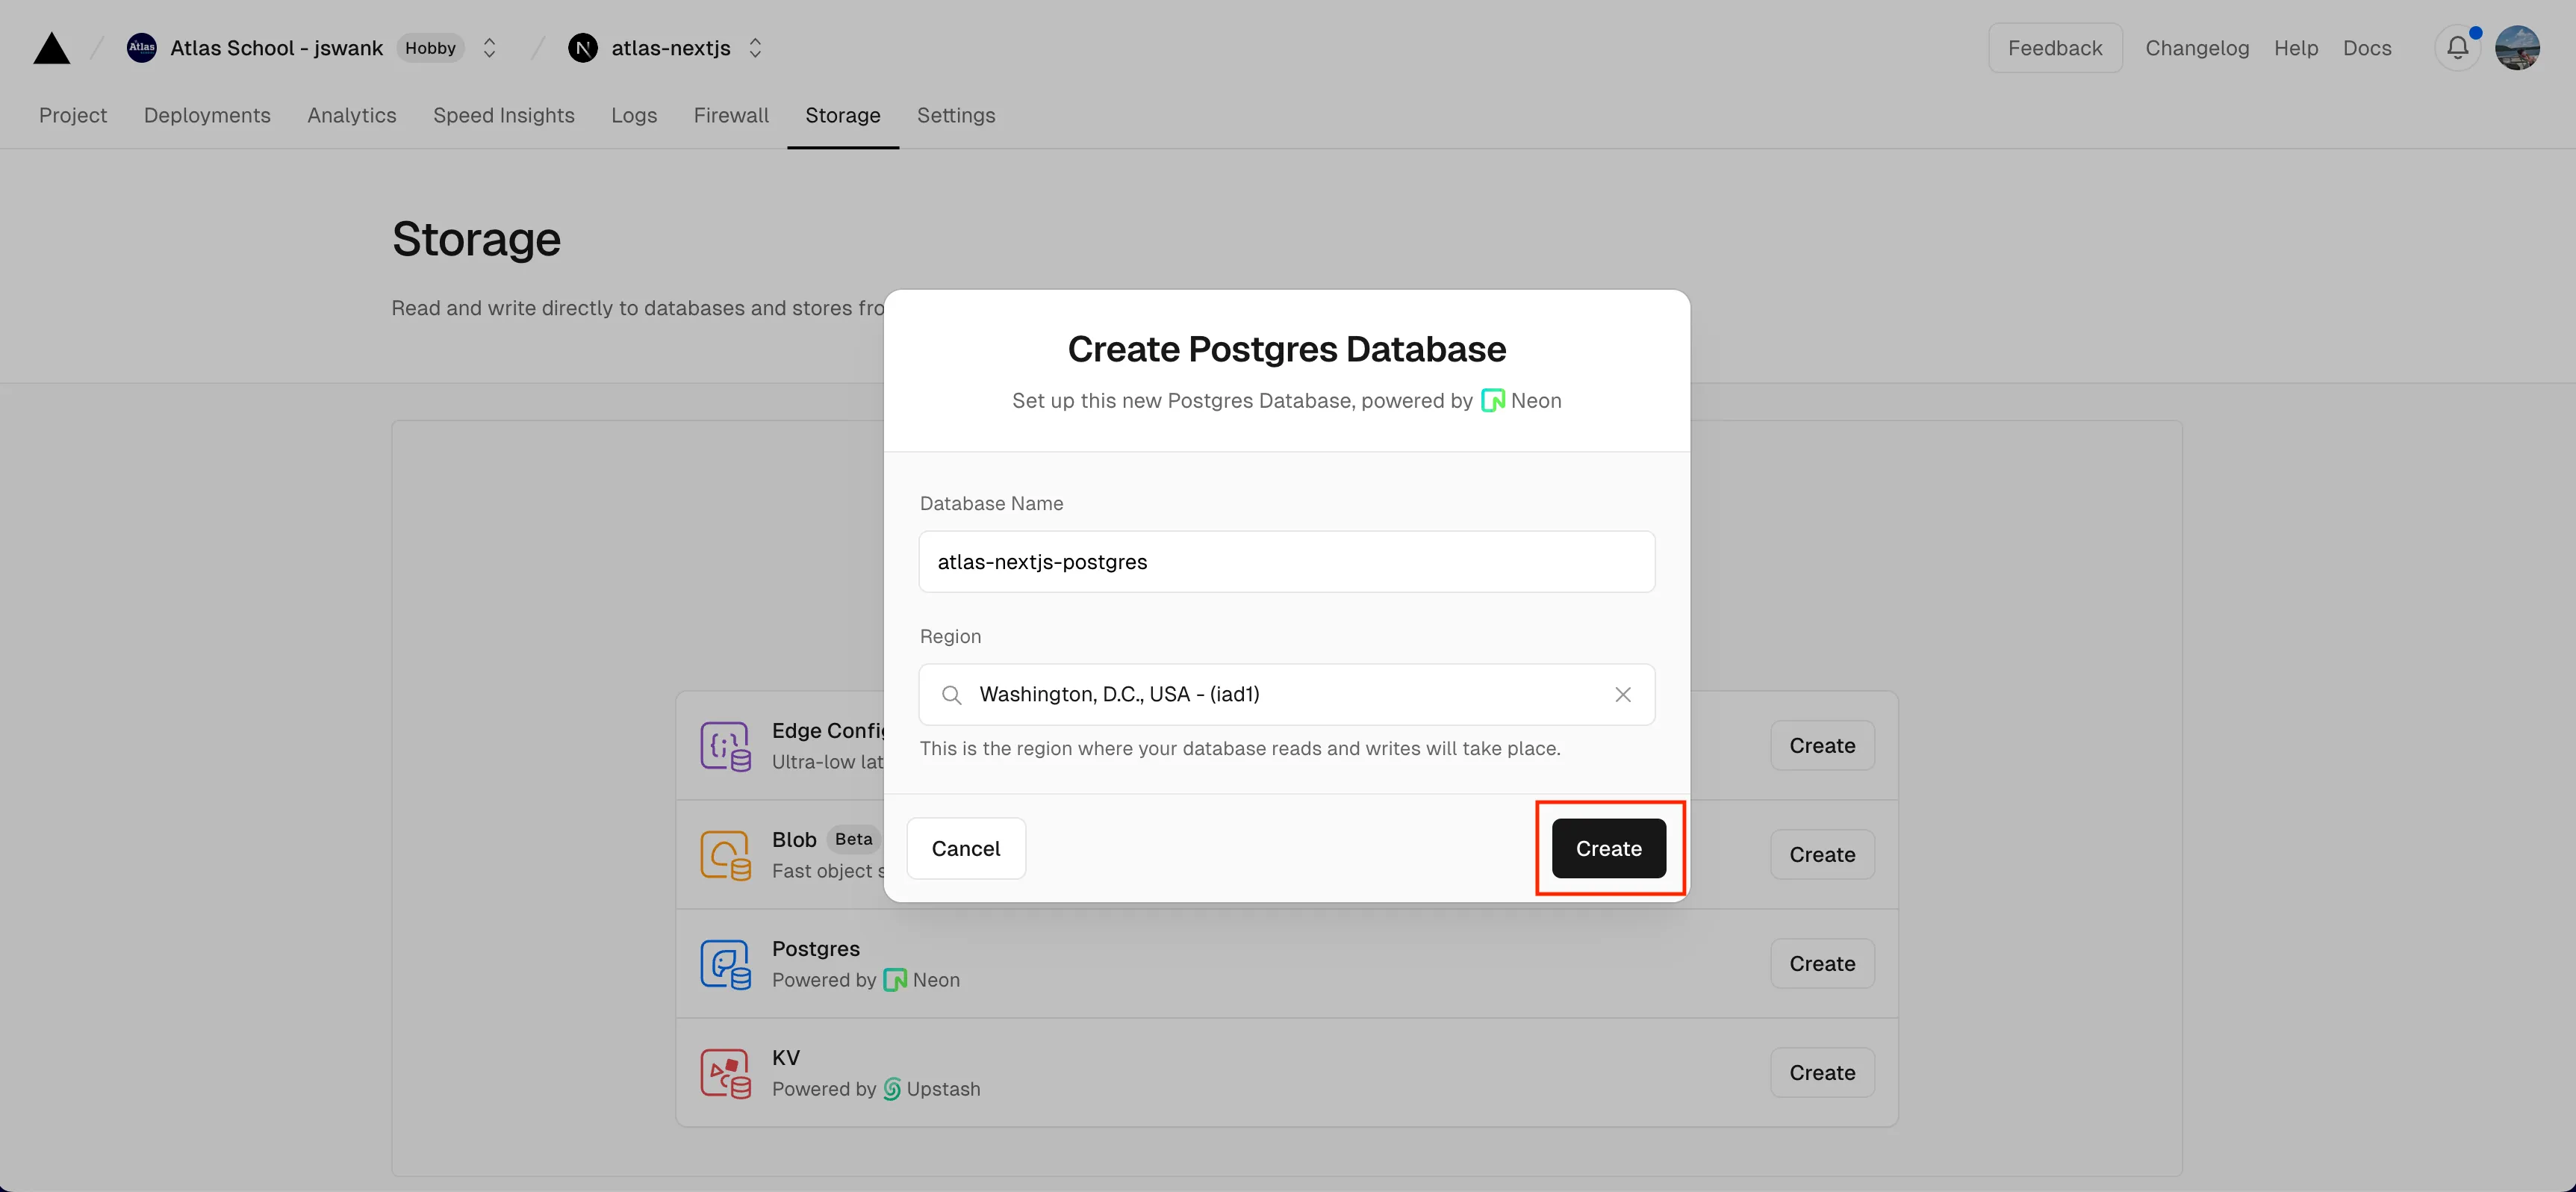The height and width of the screenshot is (1192, 2576).
Task: Click the 'Region' label
Action: pyautogui.click(x=950, y=637)
